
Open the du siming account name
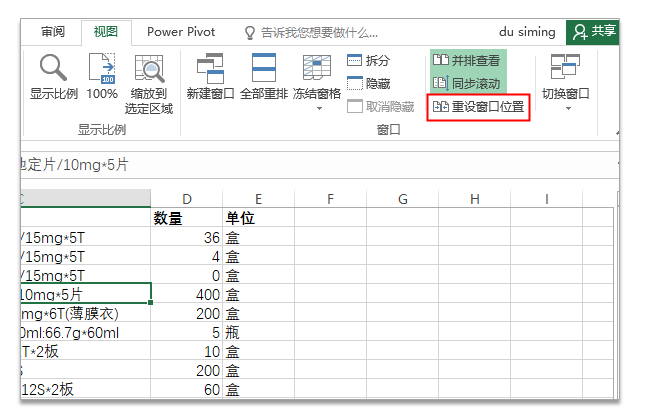(527, 32)
